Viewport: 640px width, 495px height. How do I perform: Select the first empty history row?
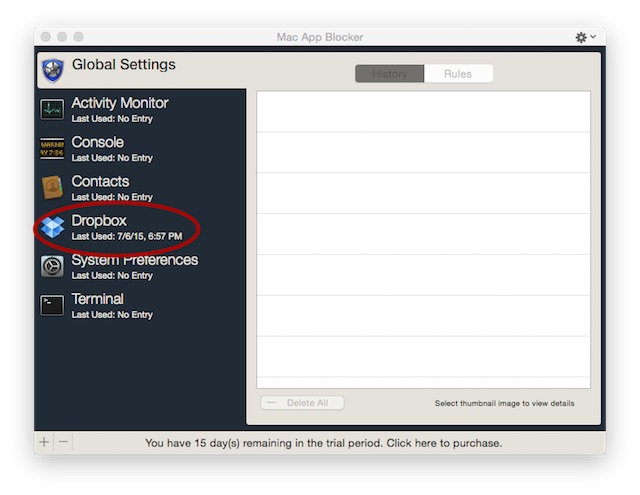tap(423, 112)
